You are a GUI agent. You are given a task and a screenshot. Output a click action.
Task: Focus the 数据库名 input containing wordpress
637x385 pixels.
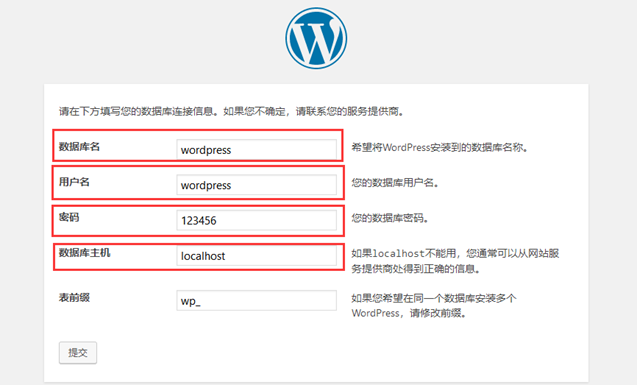[x=256, y=149]
